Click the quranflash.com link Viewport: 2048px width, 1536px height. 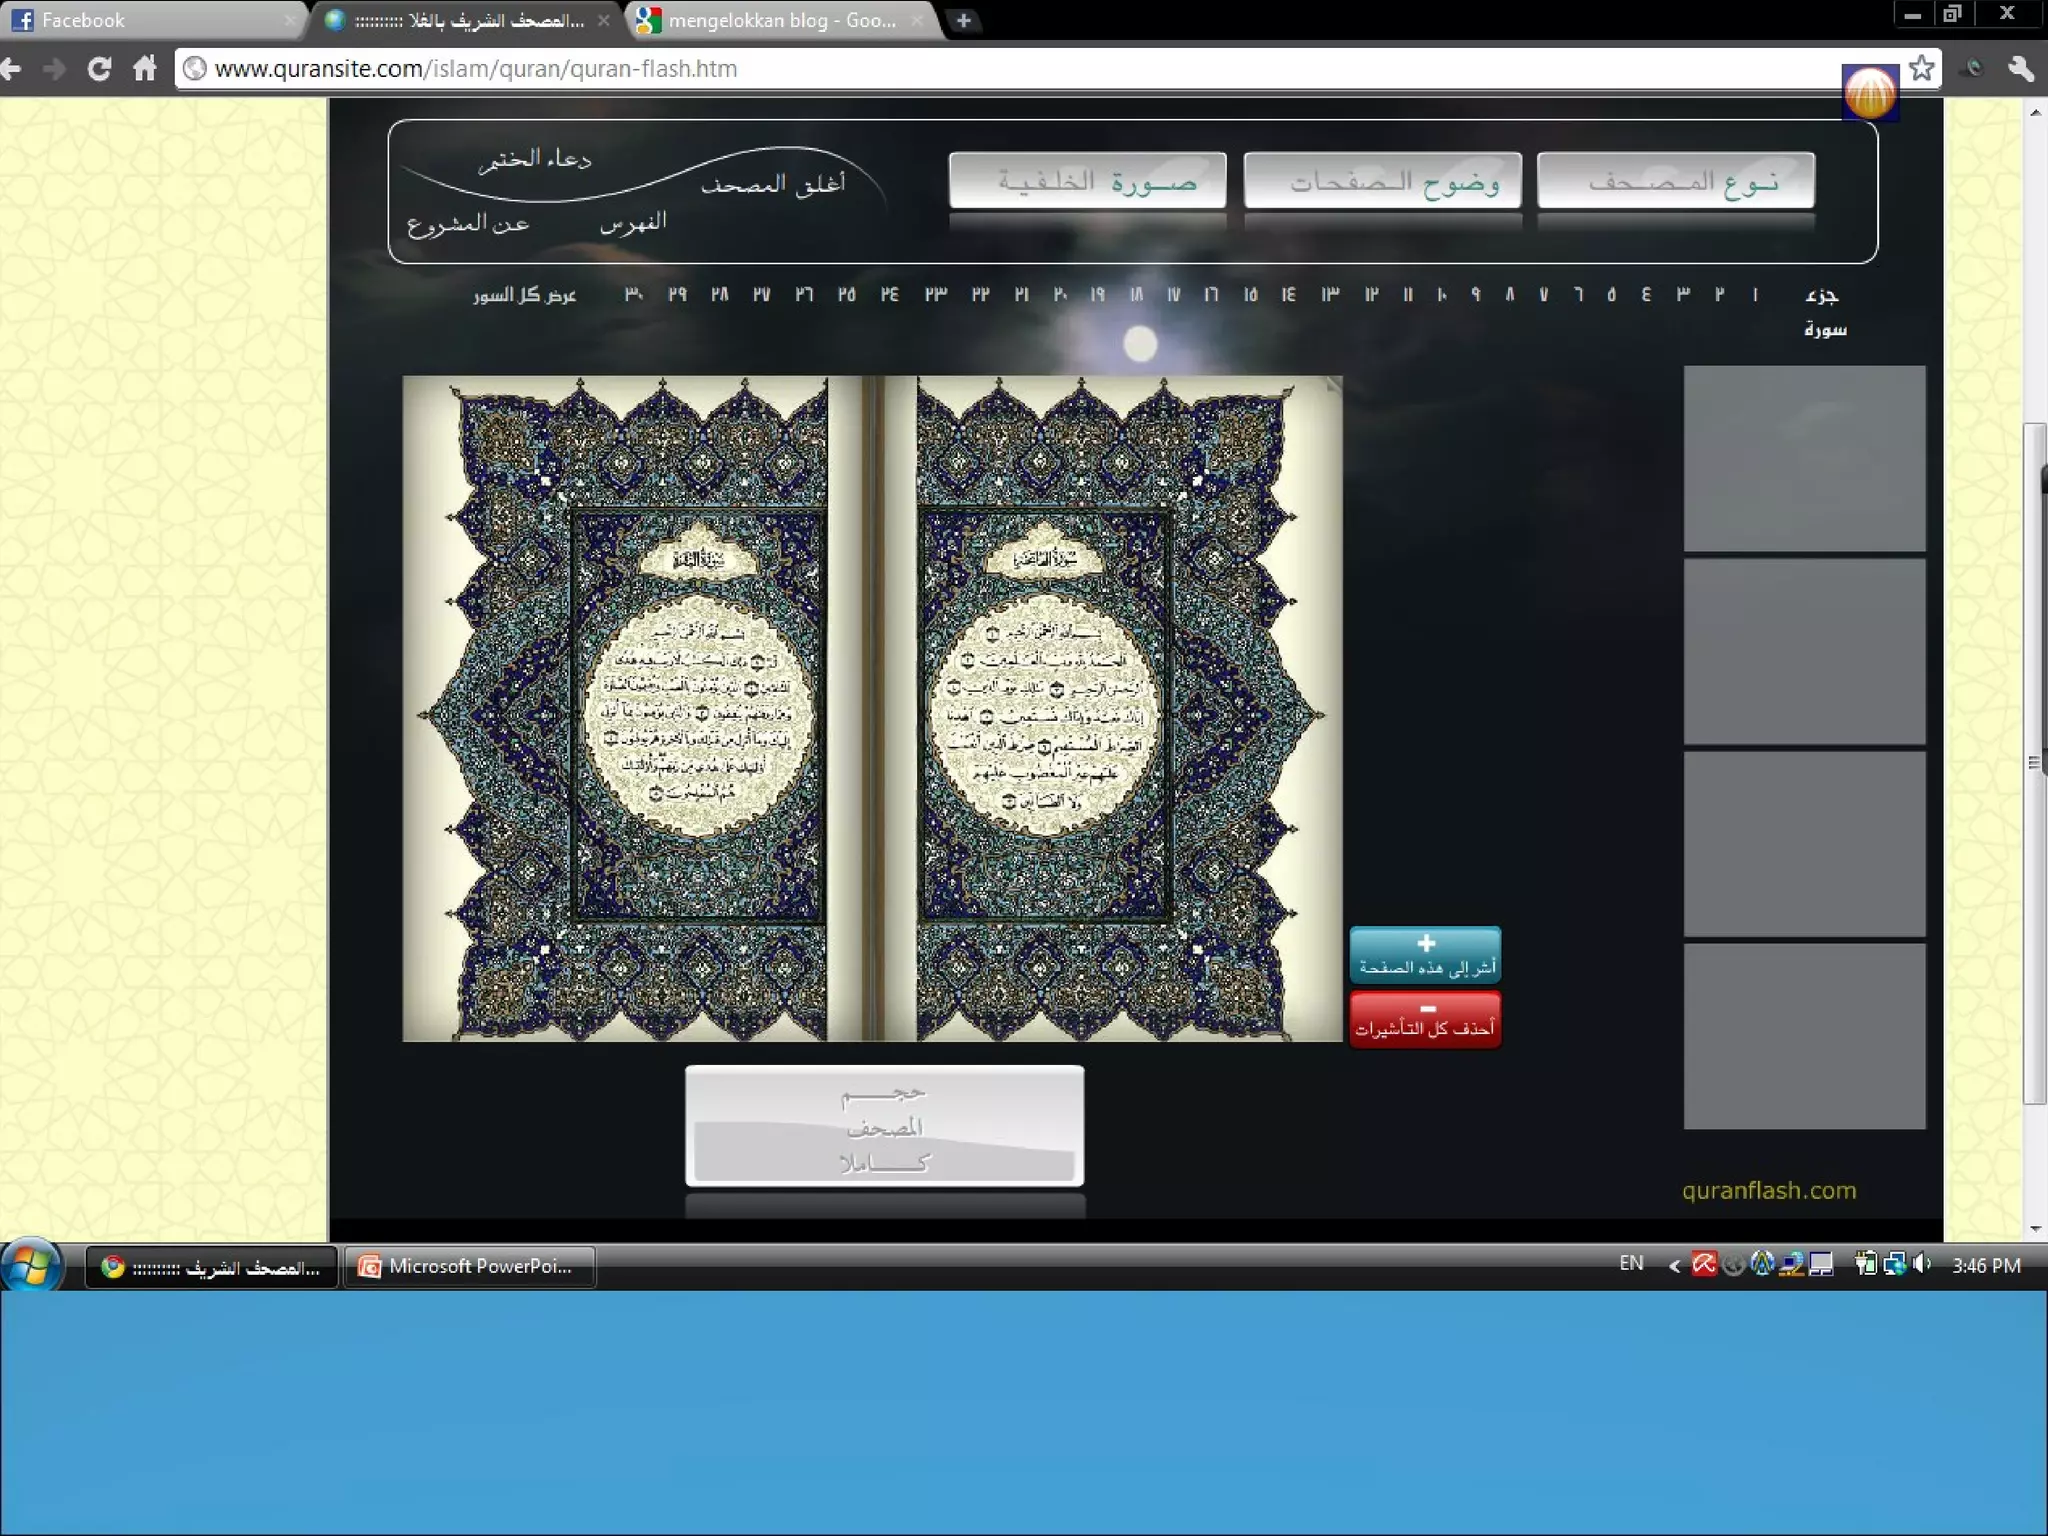pyautogui.click(x=1768, y=1190)
